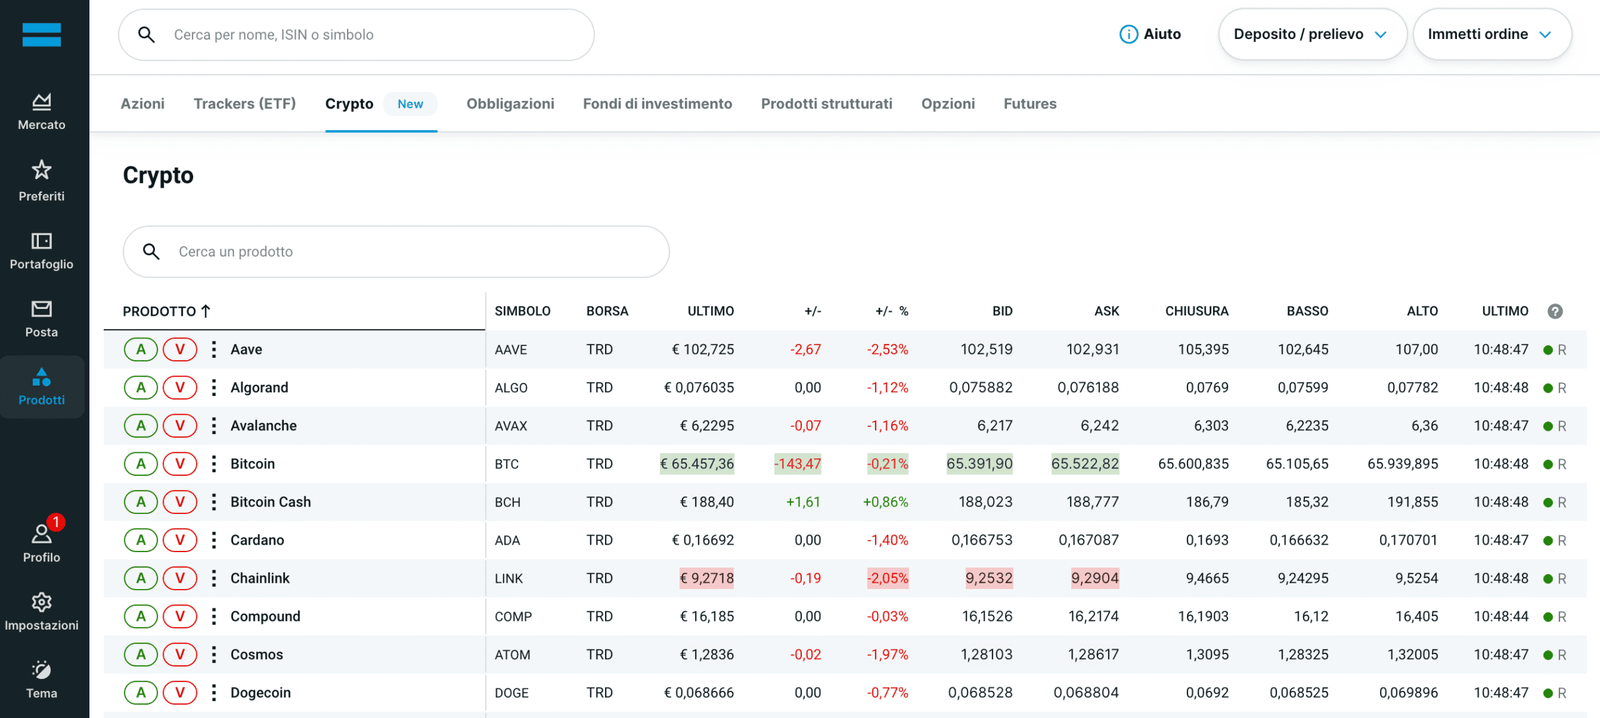Sell Bitcoin Cash with the V button
Viewport: 1600px width, 718px height.
pos(180,502)
